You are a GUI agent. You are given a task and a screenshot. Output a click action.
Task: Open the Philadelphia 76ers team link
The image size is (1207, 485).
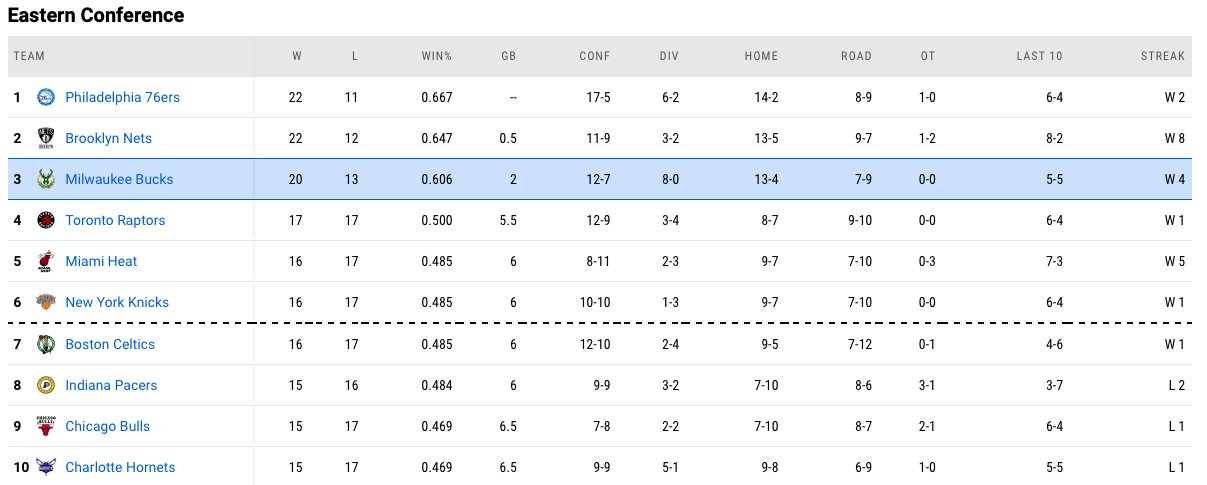[122, 97]
